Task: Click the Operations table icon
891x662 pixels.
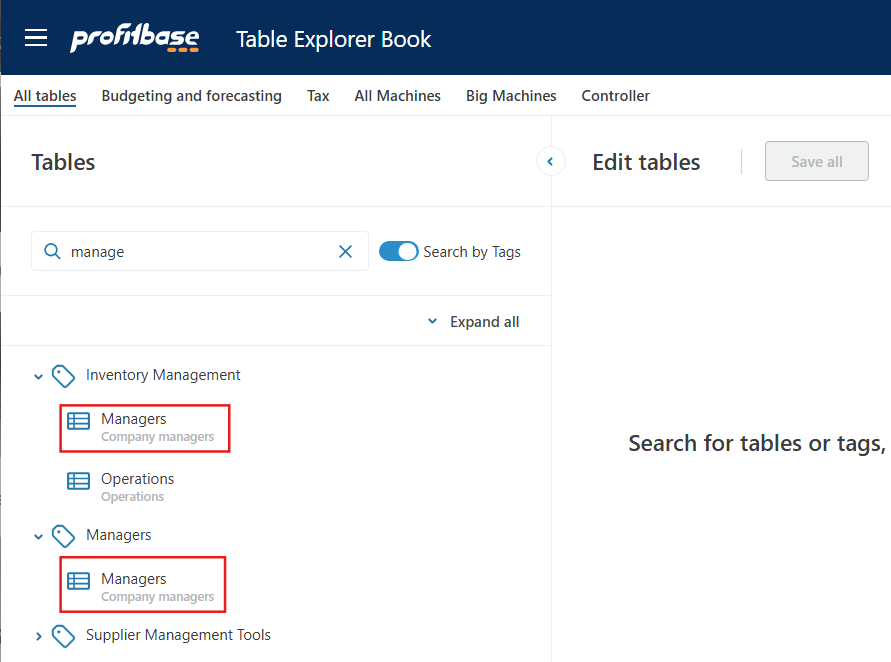Action: (x=78, y=481)
